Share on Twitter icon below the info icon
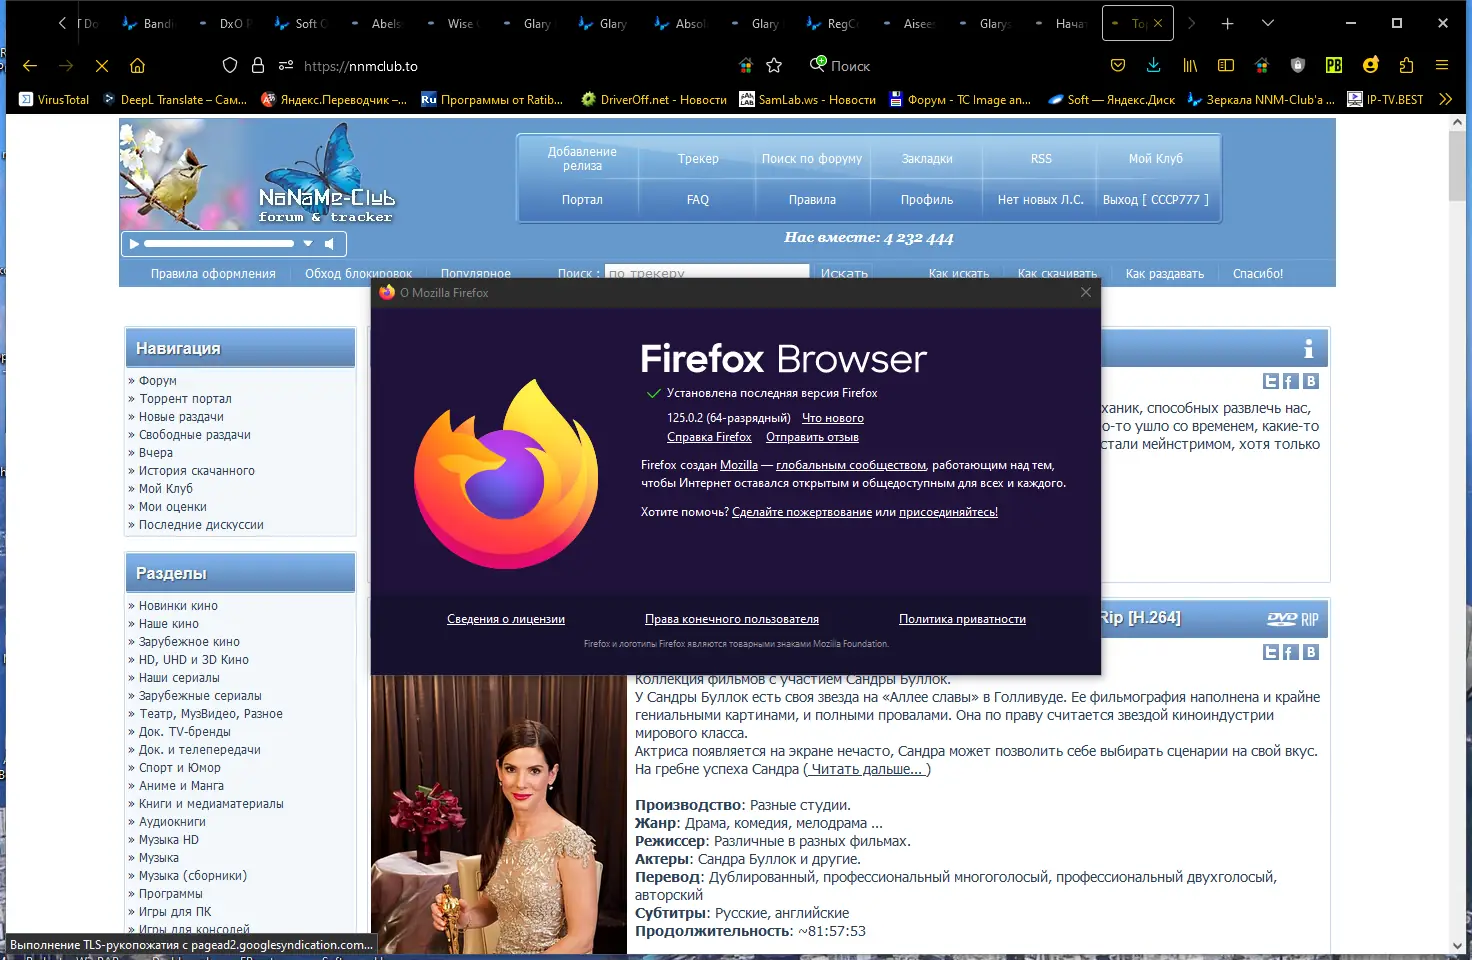The width and height of the screenshot is (1472, 960). (x=1271, y=381)
